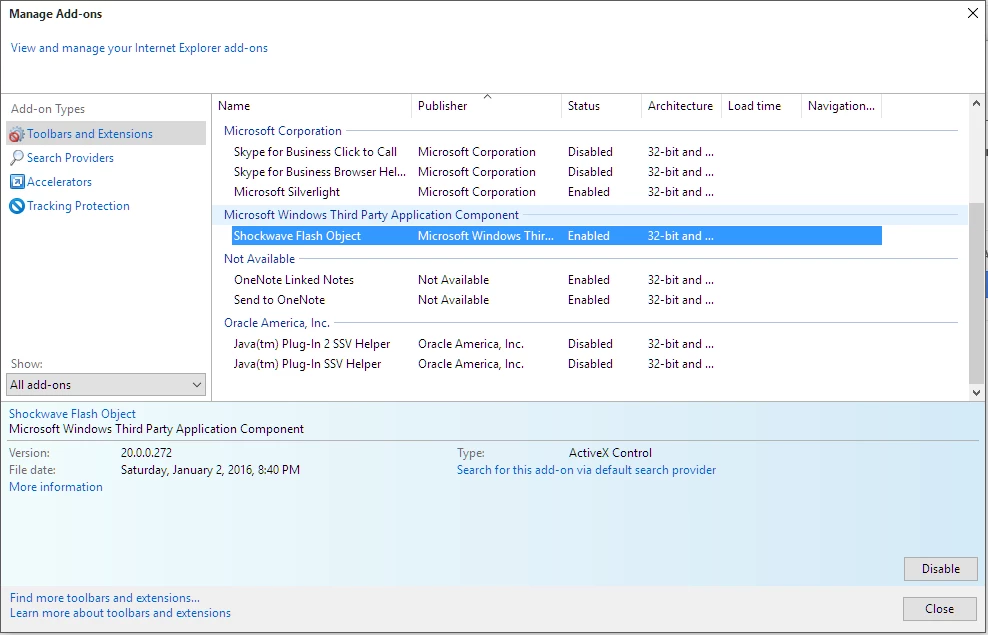Click the version value 20.0.0.272
988x635 pixels.
pyautogui.click(x=146, y=453)
